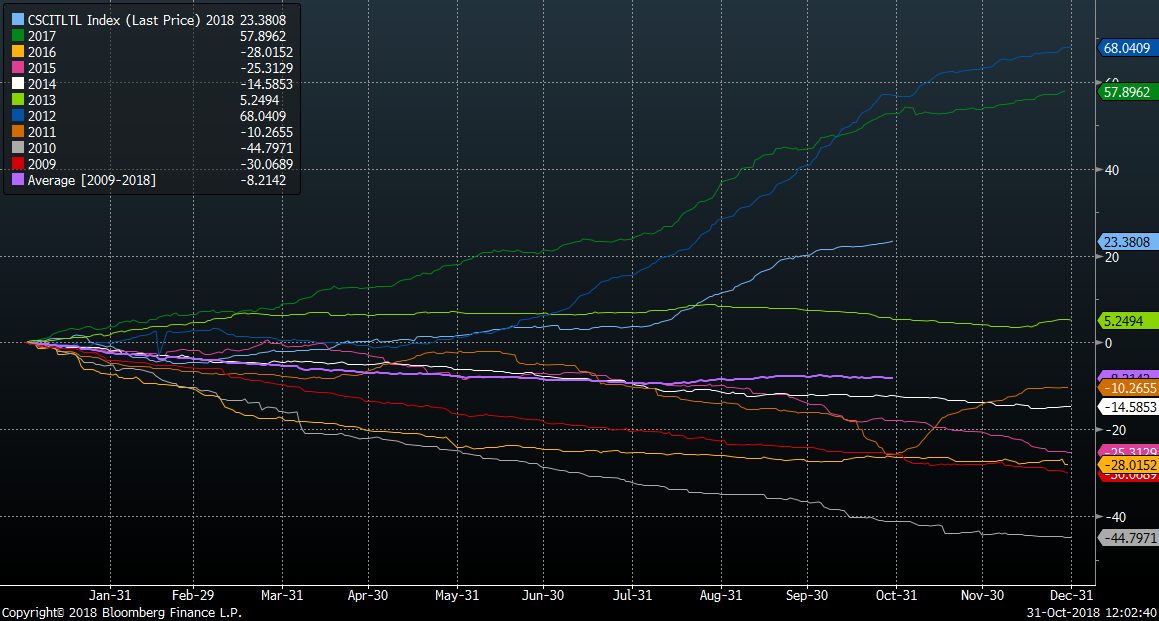Select the white -14.5853 tag on right axis
The width and height of the screenshot is (1159, 621).
[x=1128, y=407]
